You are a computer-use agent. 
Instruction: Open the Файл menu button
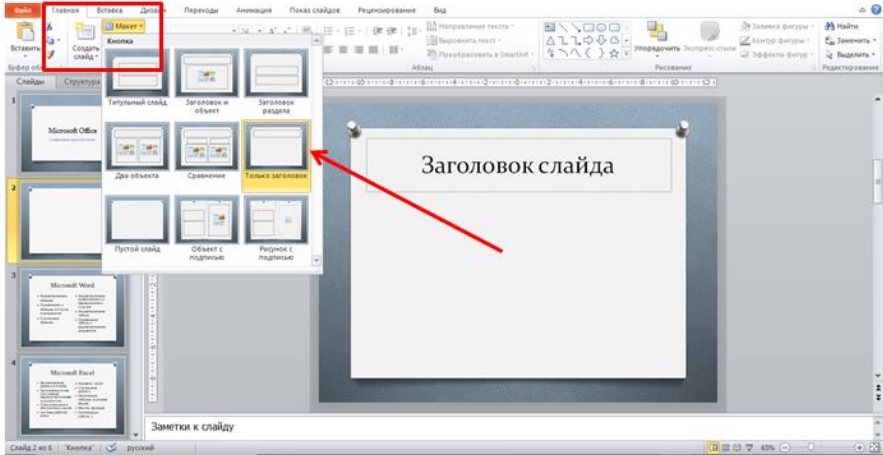tap(22, 9)
